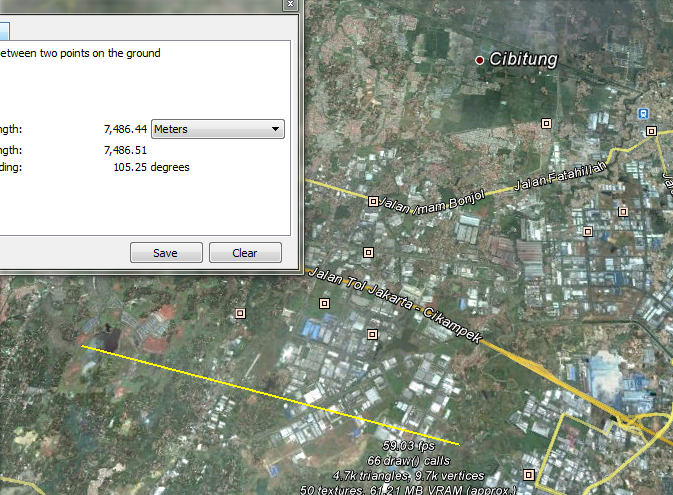
Task: Click square placemark below Cibitung label
Action: coord(546,123)
